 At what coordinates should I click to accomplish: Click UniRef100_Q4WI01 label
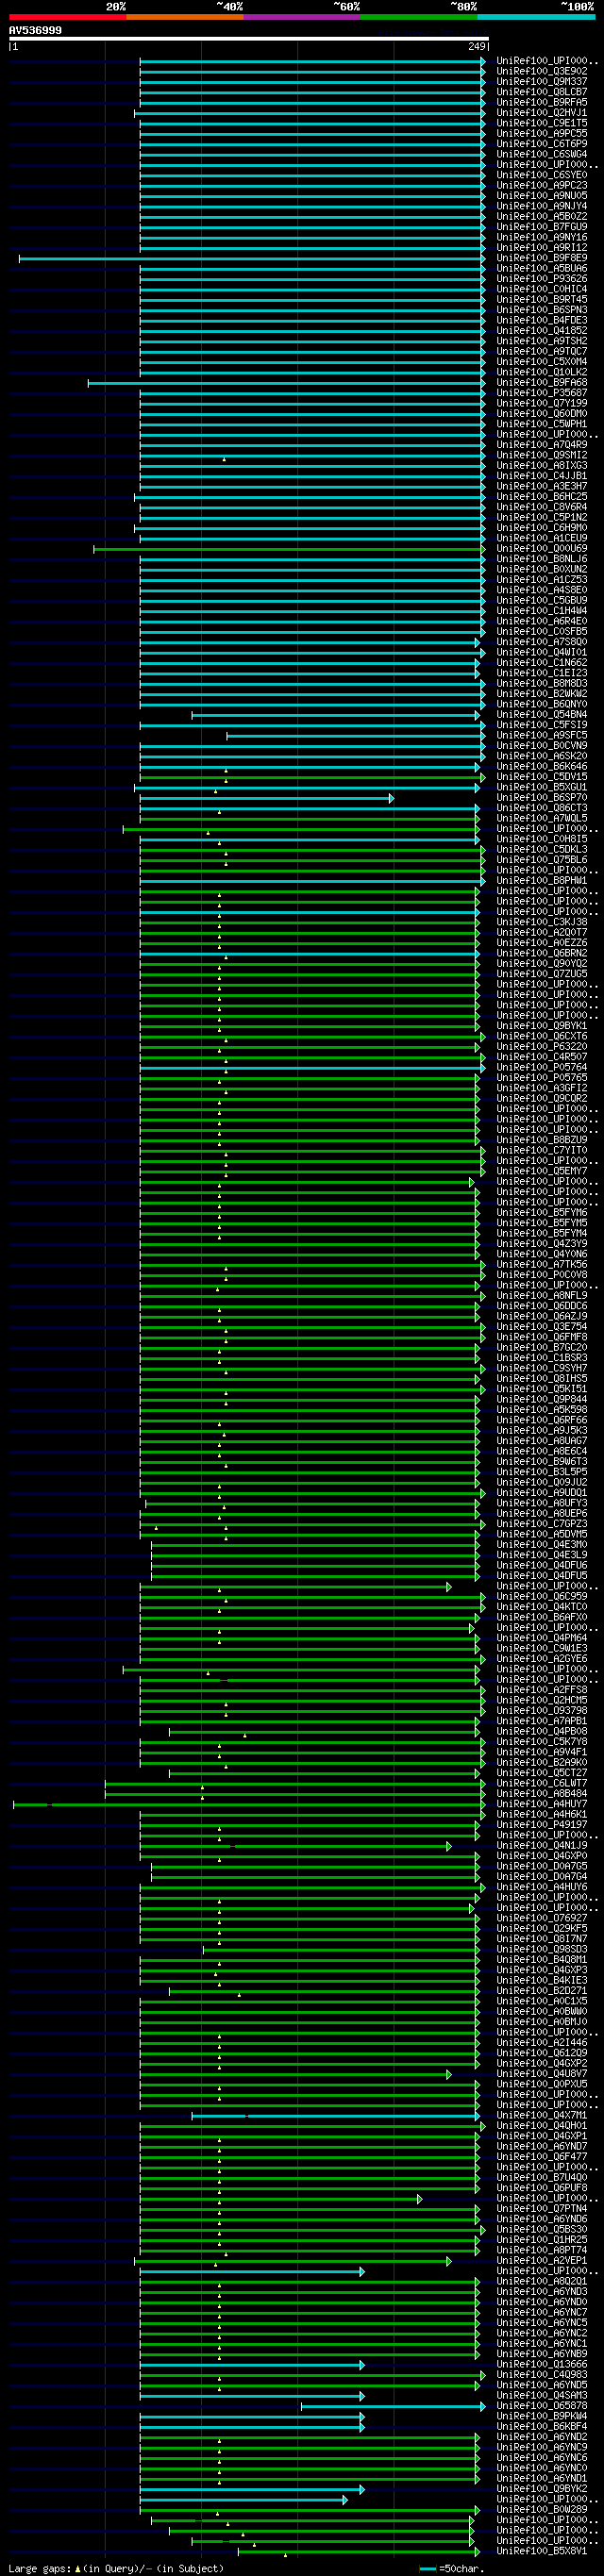(x=542, y=652)
